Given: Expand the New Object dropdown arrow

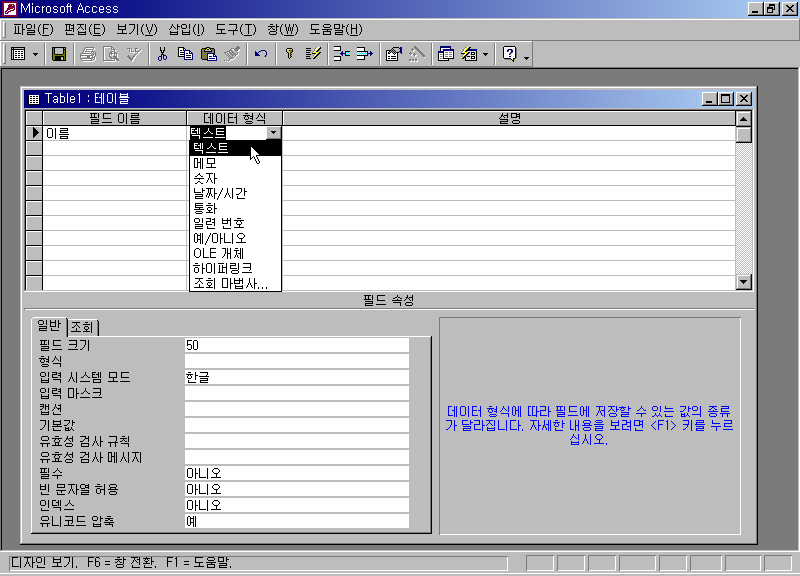Looking at the screenshot, I should pyautogui.click(x=485, y=54).
